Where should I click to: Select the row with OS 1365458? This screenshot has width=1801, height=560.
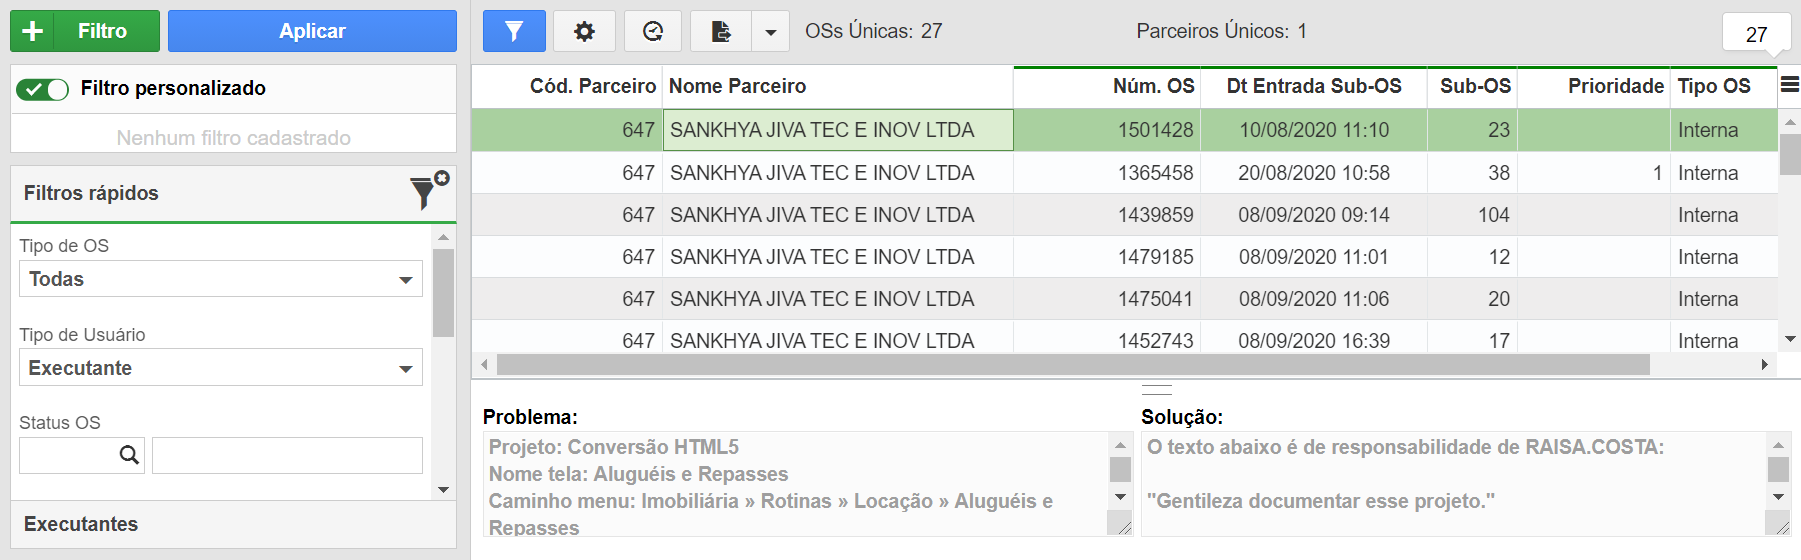coord(1125,173)
